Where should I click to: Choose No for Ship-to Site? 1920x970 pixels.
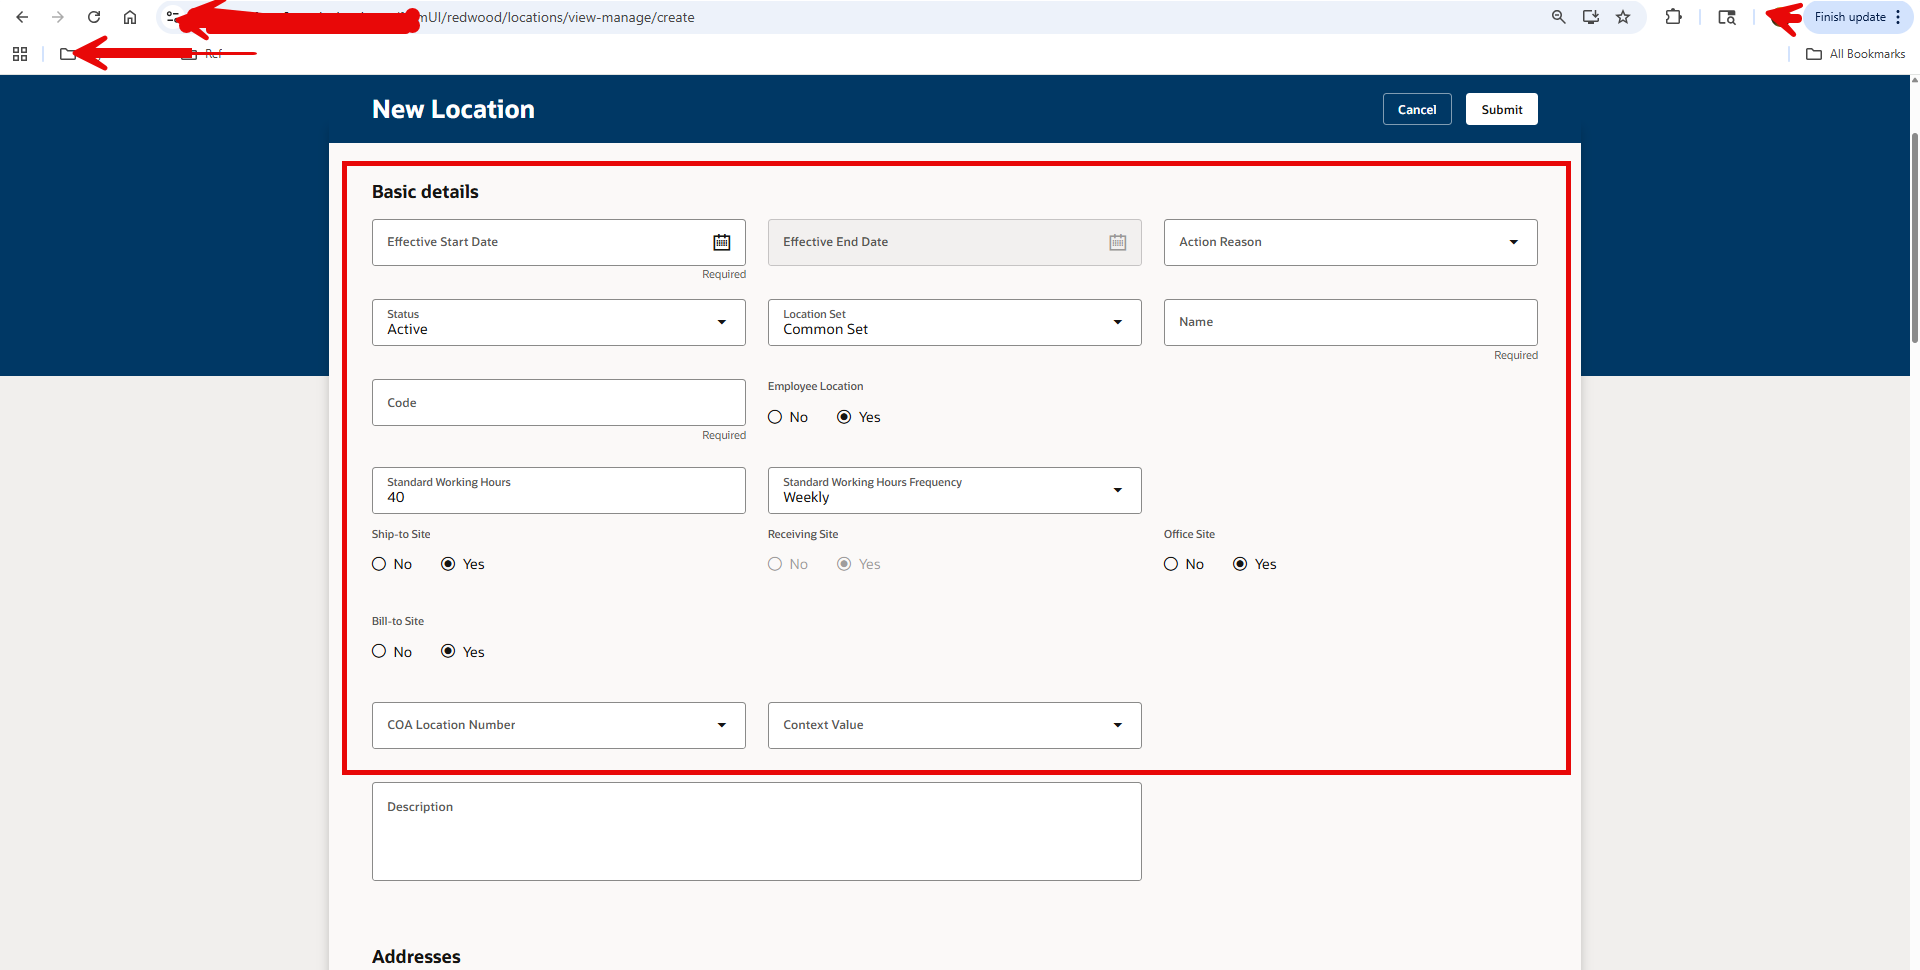(379, 564)
